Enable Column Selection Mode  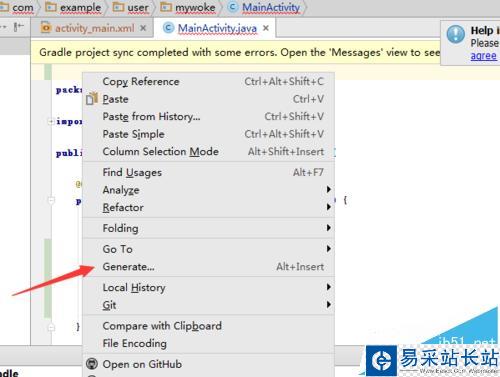(208, 152)
